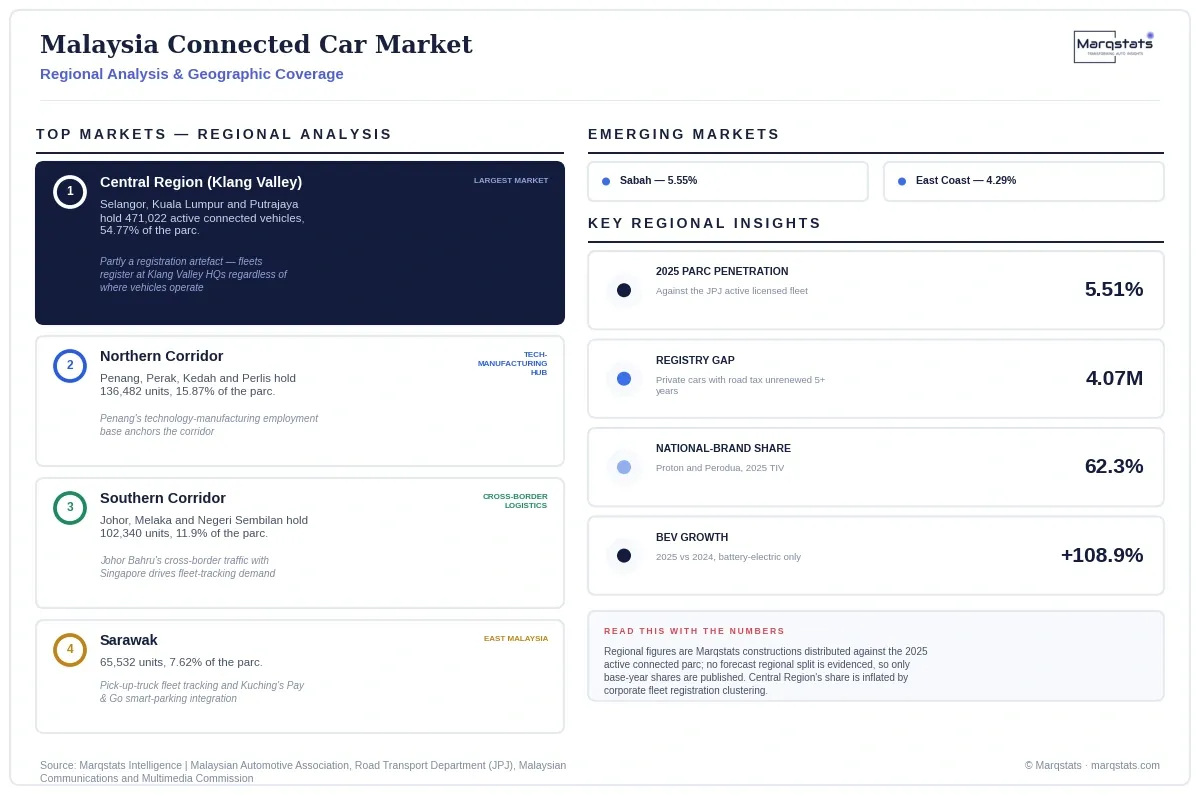
Task: Click the 65,532 units Sarawak description
Action: (x=181, y=662)
